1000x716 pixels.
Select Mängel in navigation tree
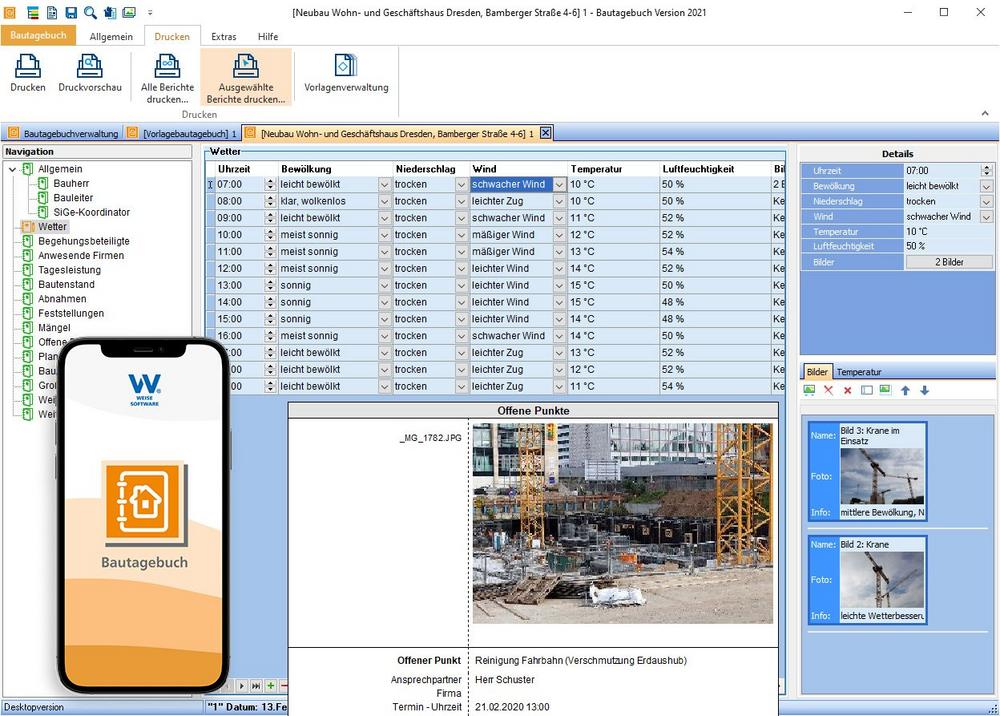click(x=54, y=327)
